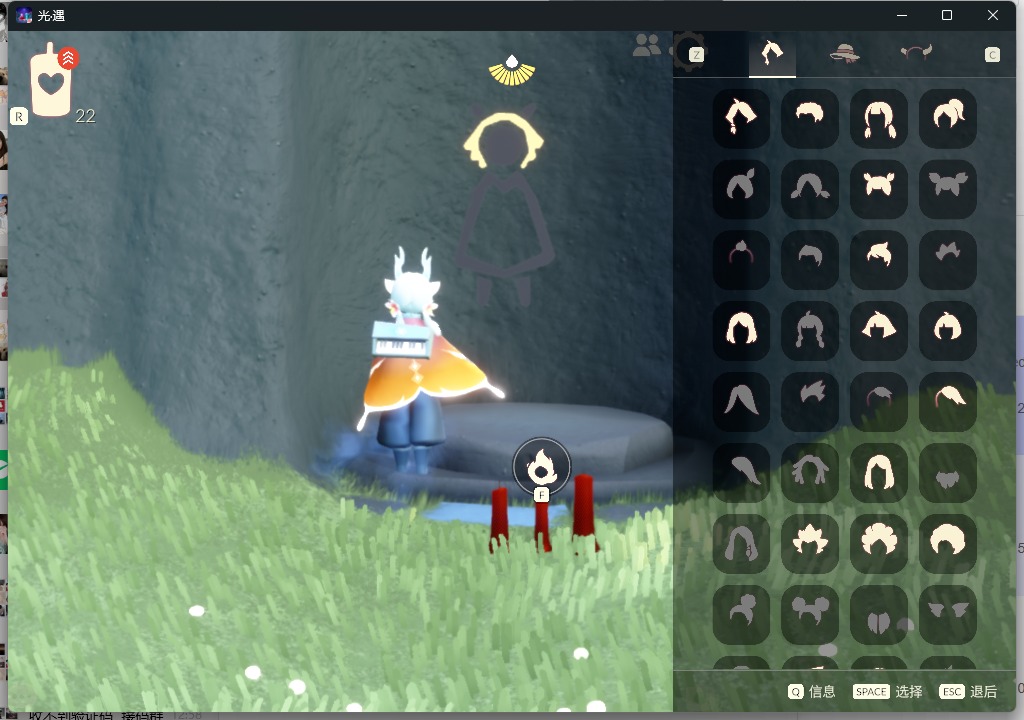This screenshot has width=1024, height=720.
Task: Choose the grey side bun hairstyle
Action: (x=741, y=615)
